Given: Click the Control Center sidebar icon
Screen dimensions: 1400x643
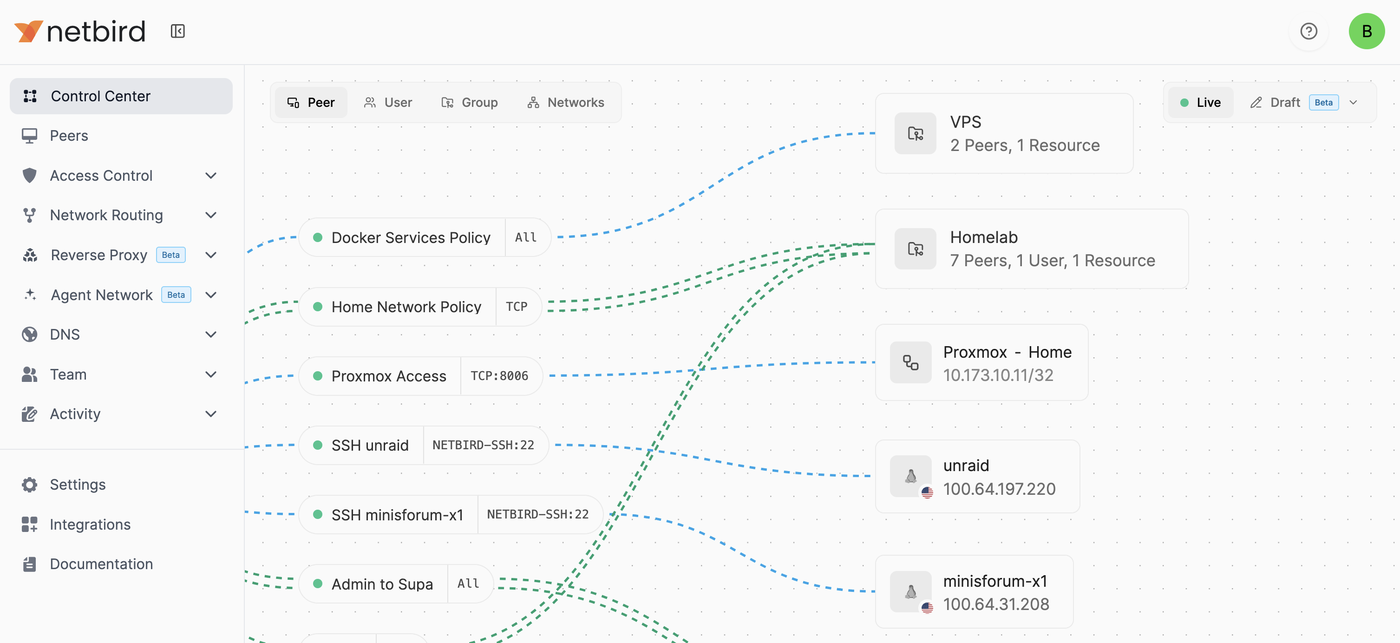Looking at the screenshot, I should tap(30, 96).
